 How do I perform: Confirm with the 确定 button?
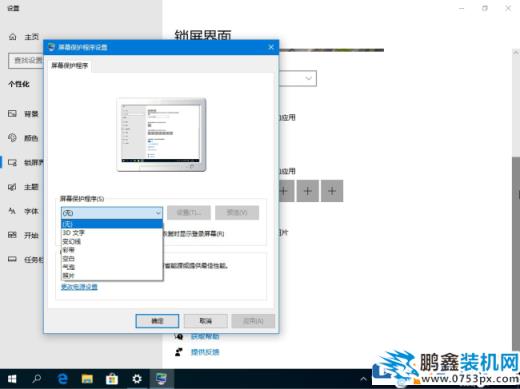(157, 321)
